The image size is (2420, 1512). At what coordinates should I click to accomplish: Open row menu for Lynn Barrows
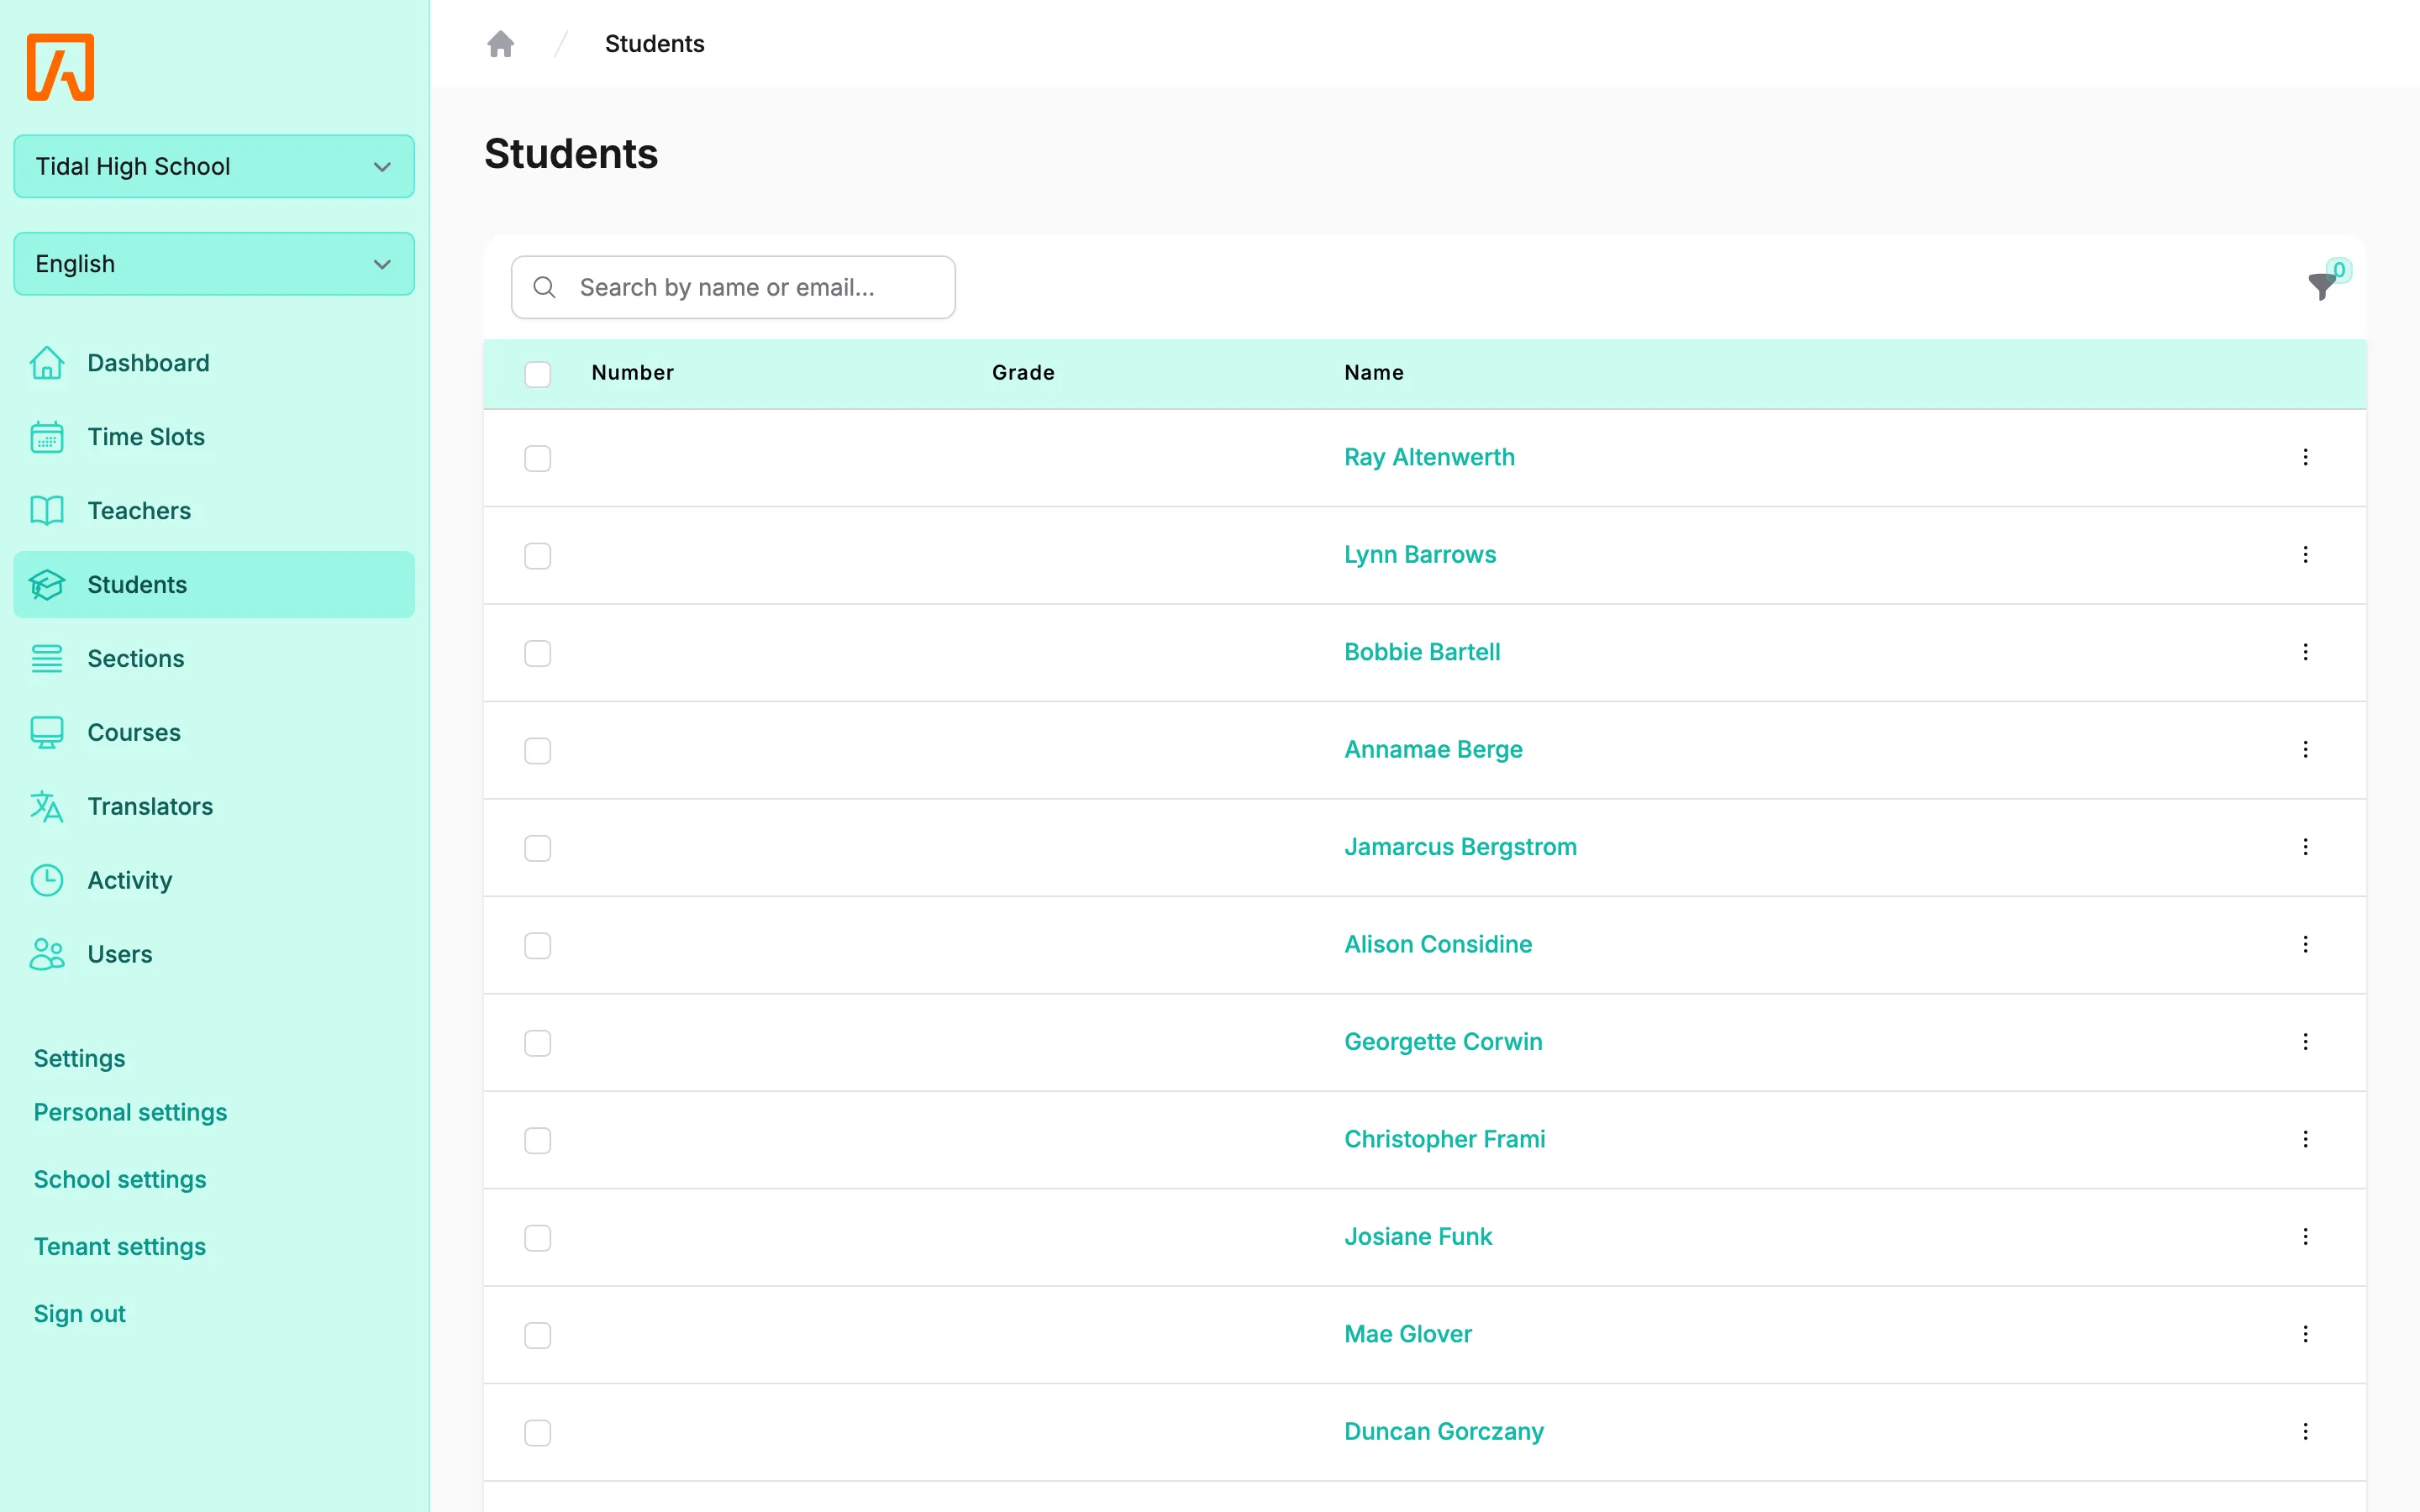tap(2305, 555)
